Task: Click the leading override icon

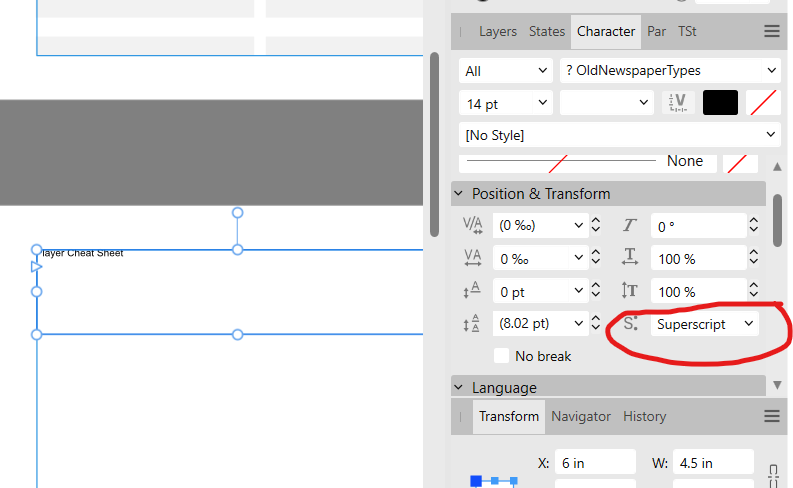Action: [472, 324]
